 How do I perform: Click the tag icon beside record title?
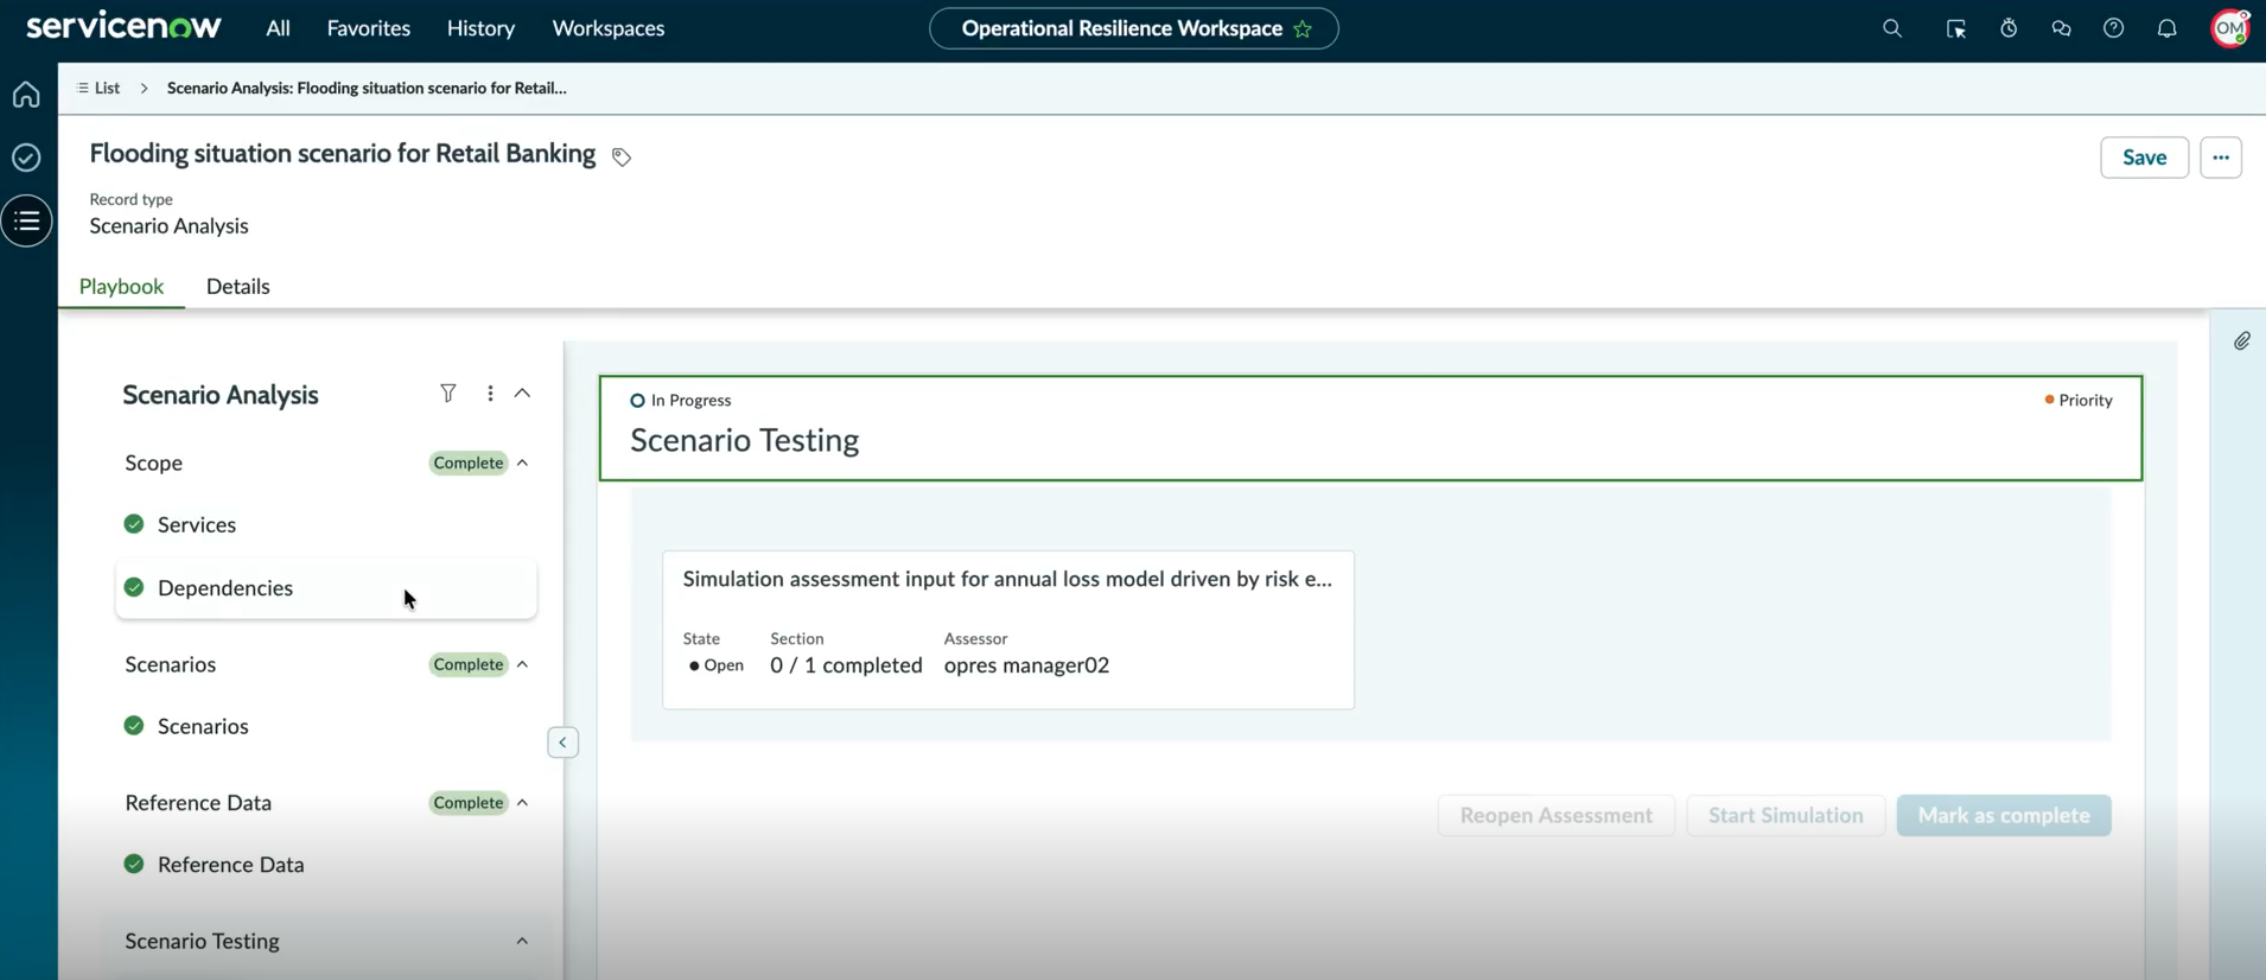(621, 157)
